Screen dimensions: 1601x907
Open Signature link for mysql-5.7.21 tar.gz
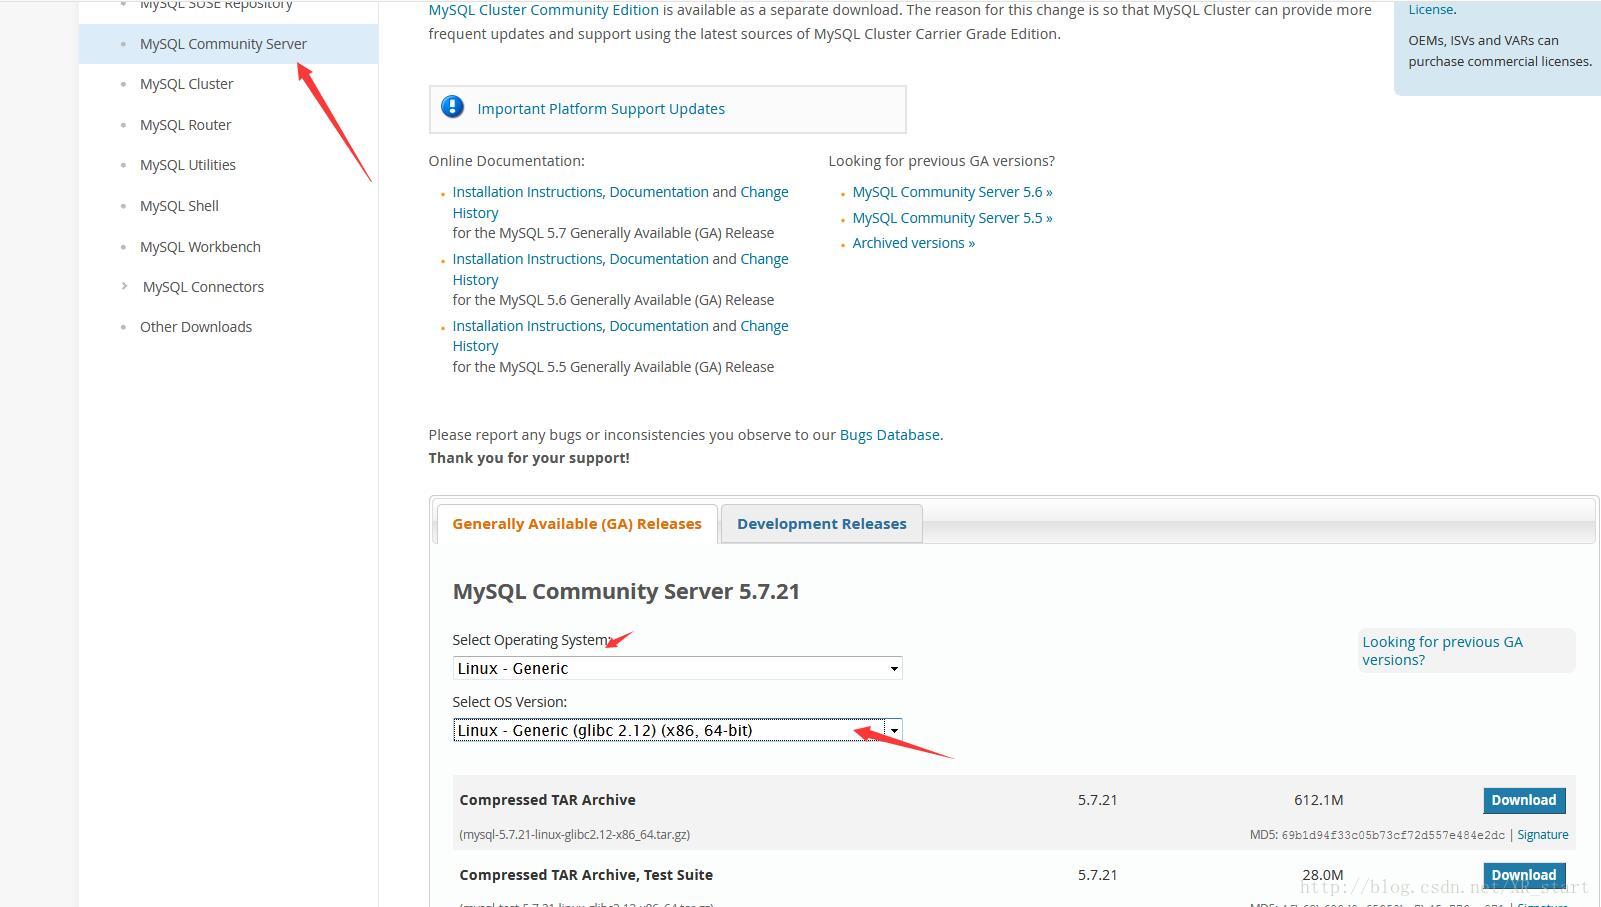(x=1543, y=835)
